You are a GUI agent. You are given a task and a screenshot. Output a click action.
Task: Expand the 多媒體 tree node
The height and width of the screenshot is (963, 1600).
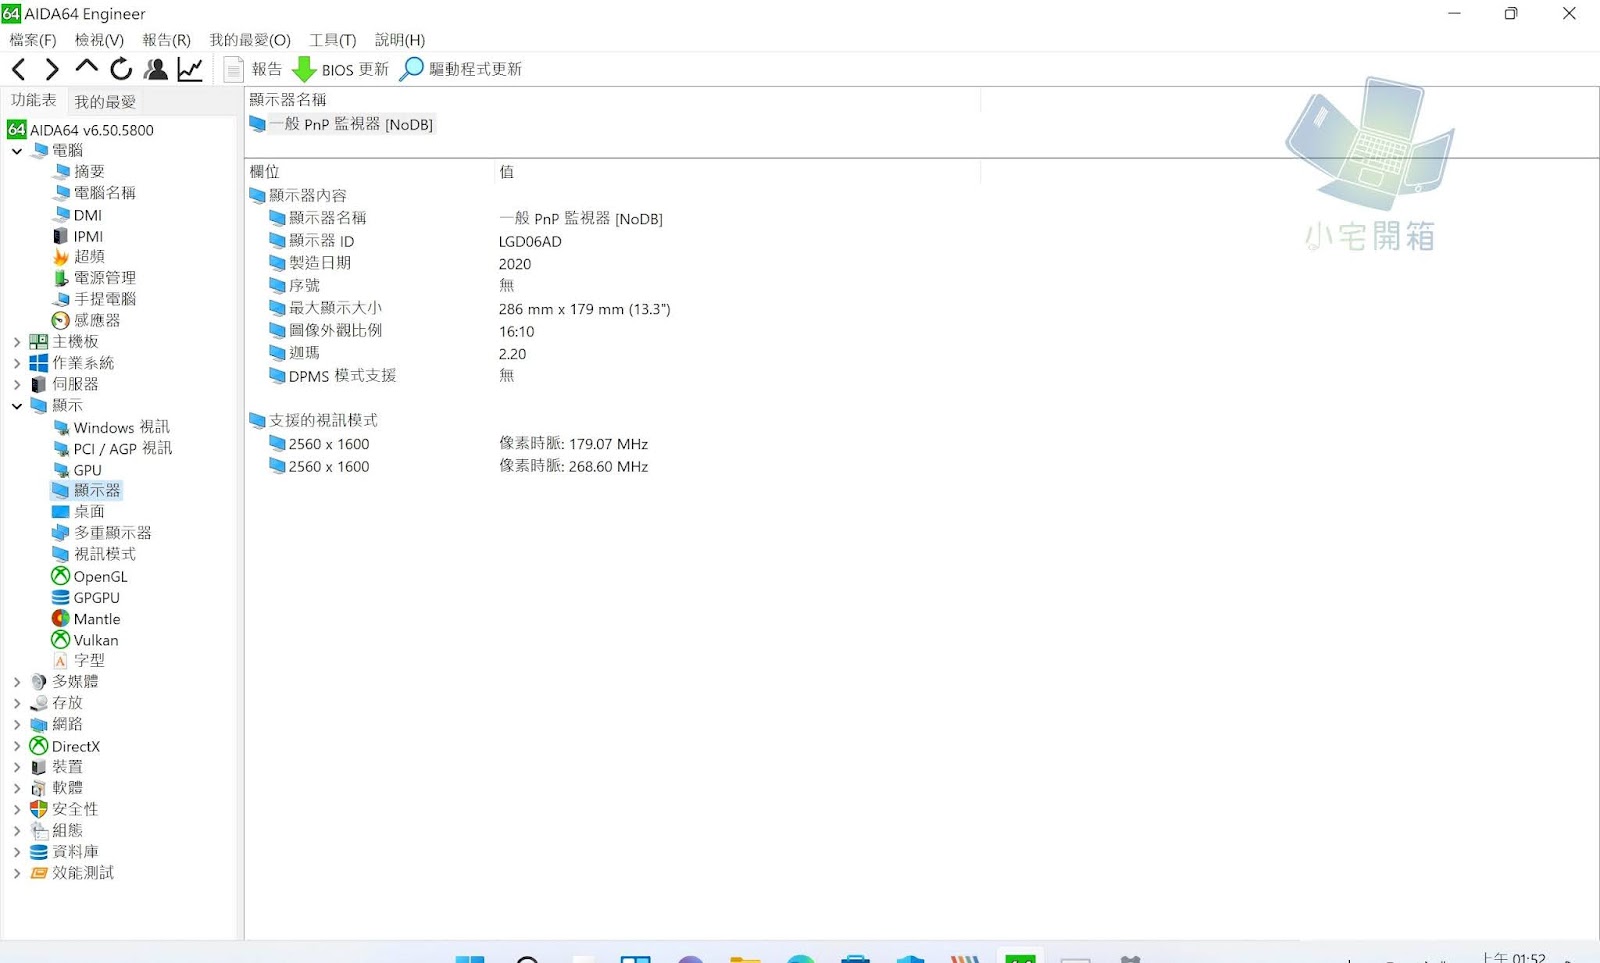point(17,682)
